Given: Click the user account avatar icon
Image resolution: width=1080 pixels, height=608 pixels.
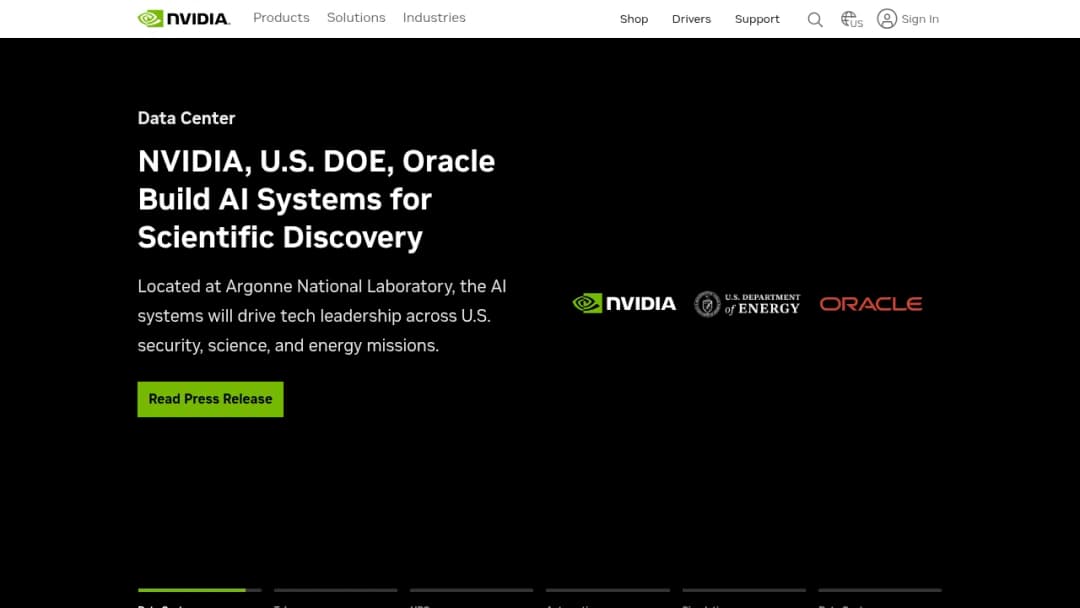Looking at the screenshot, I should pos(886,19).
